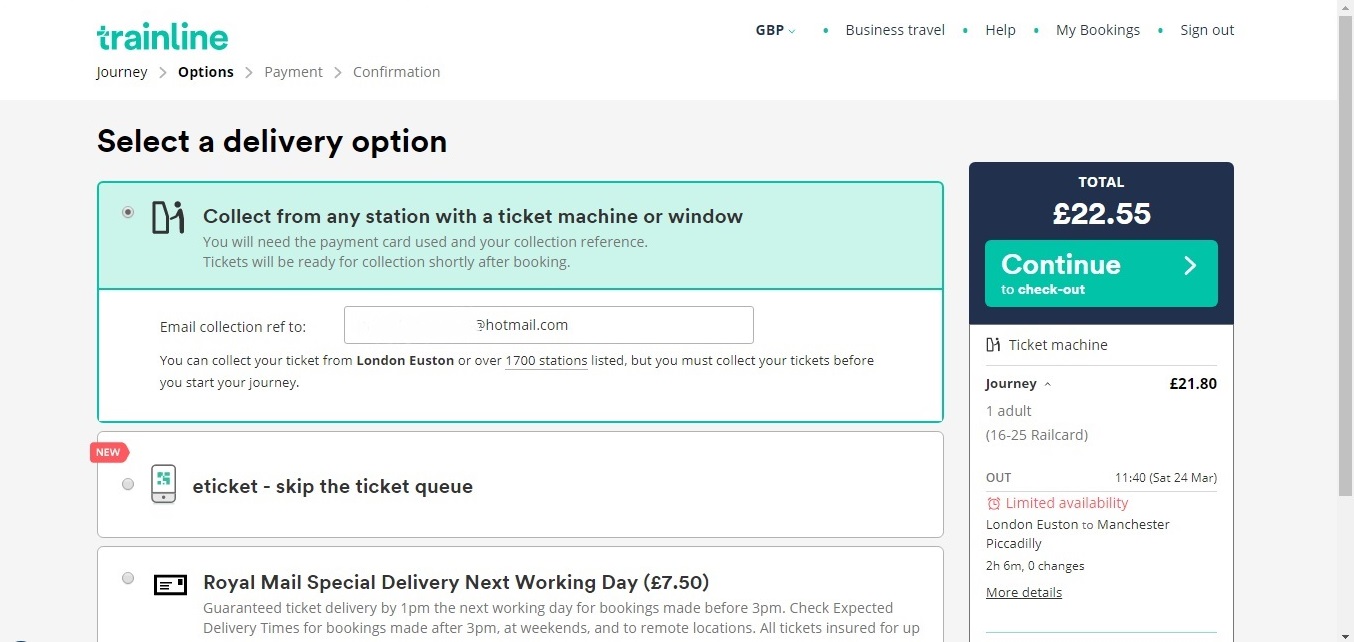Select the Royal Mail Special Delivery radio button

pos(127,578)
